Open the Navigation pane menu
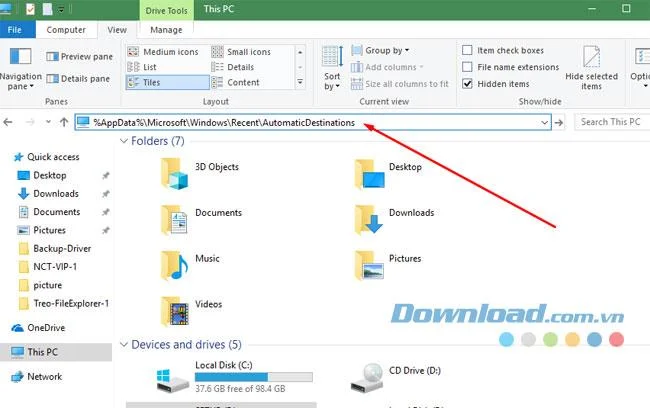Screen dimensions: 650x408 [20, 69]
